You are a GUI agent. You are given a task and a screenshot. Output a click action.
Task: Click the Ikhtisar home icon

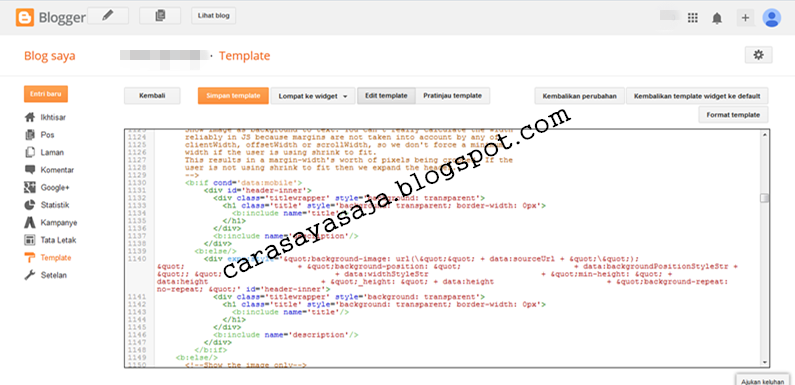click(30, 117)
